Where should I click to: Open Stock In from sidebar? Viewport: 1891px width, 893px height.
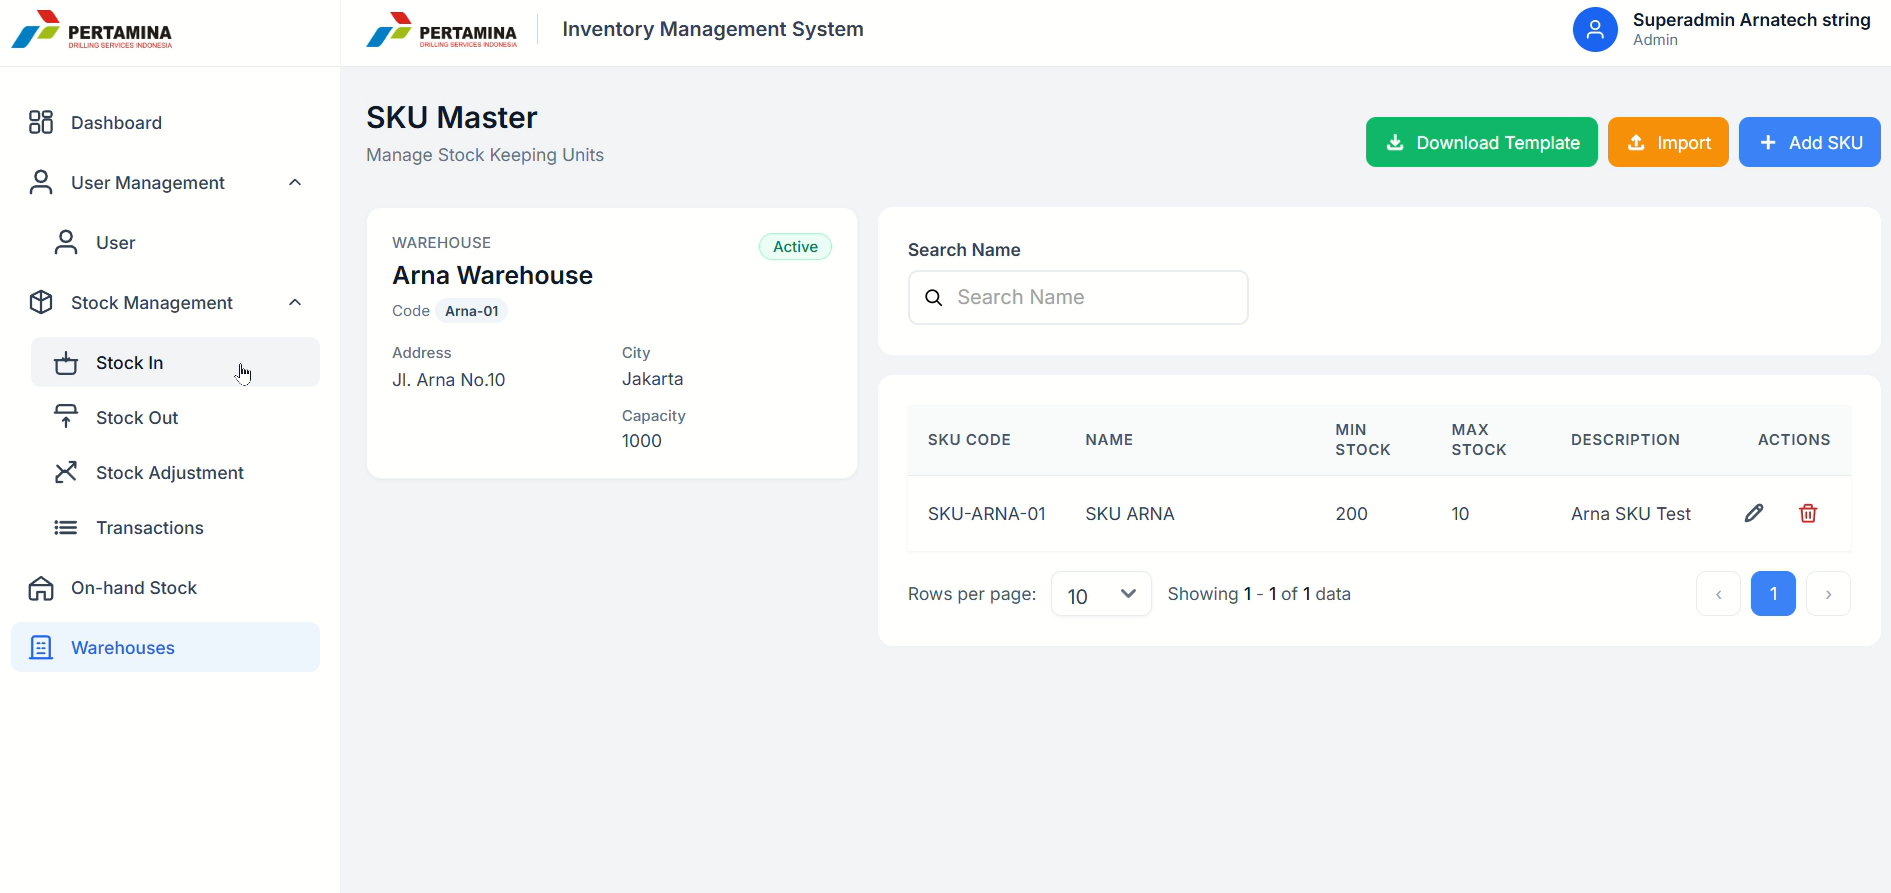(130, 363)
